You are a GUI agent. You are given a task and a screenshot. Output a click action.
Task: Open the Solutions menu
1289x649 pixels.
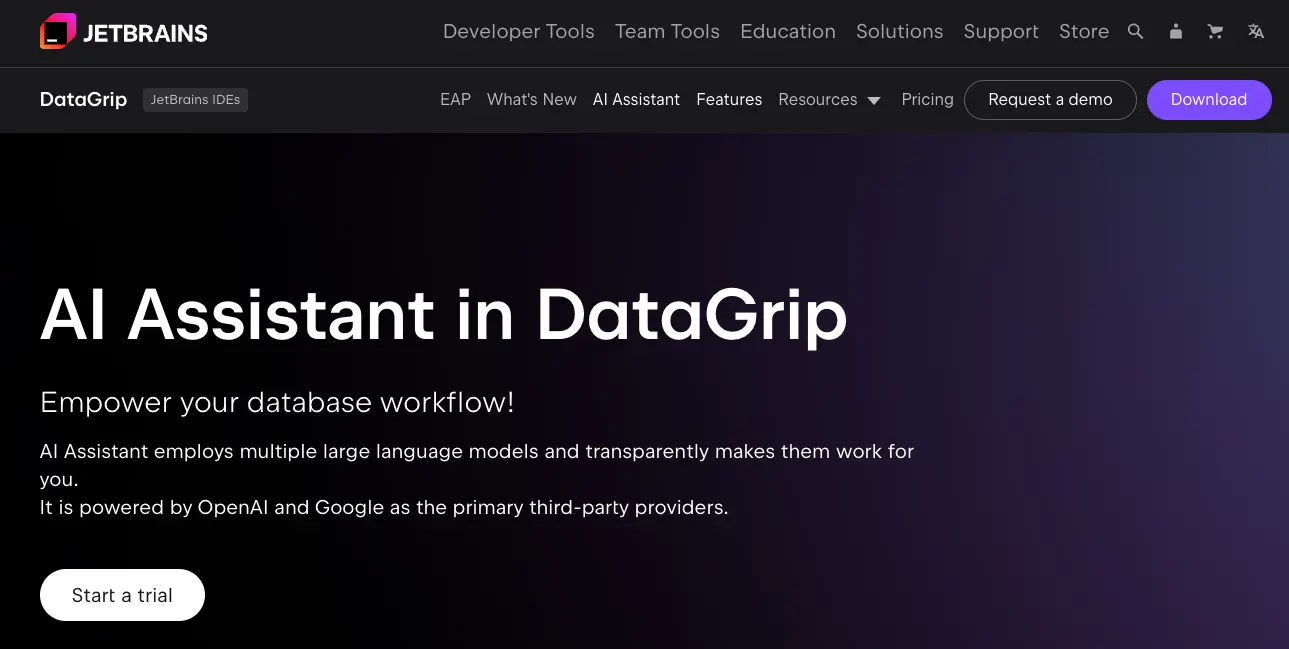coord(898,31)
